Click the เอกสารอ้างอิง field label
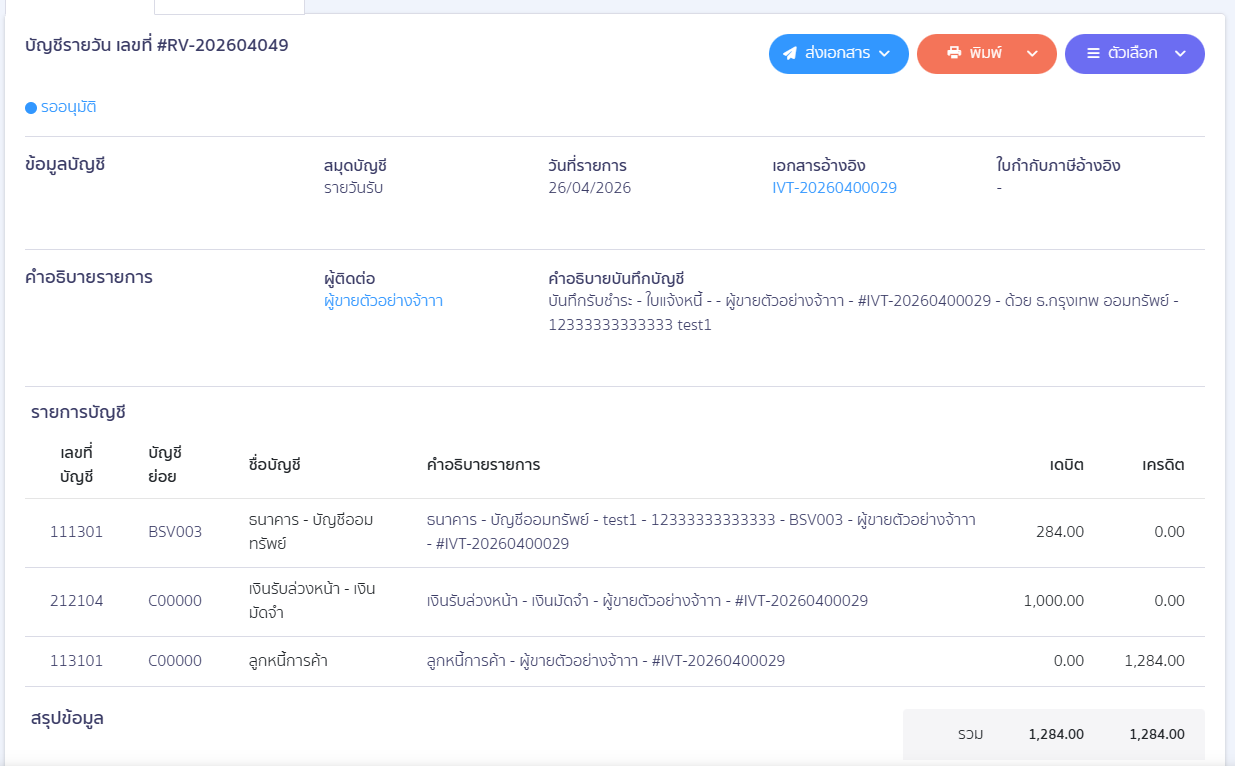Screen dimensions: 1235x766 [819, 166]
